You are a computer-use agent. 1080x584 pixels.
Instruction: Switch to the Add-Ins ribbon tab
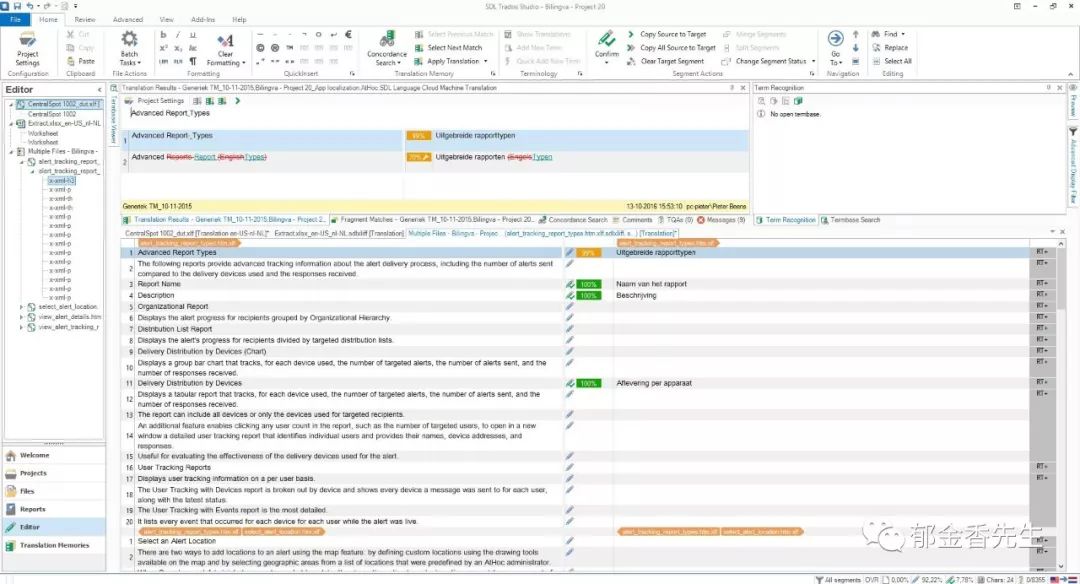click(x=202, y=19)
